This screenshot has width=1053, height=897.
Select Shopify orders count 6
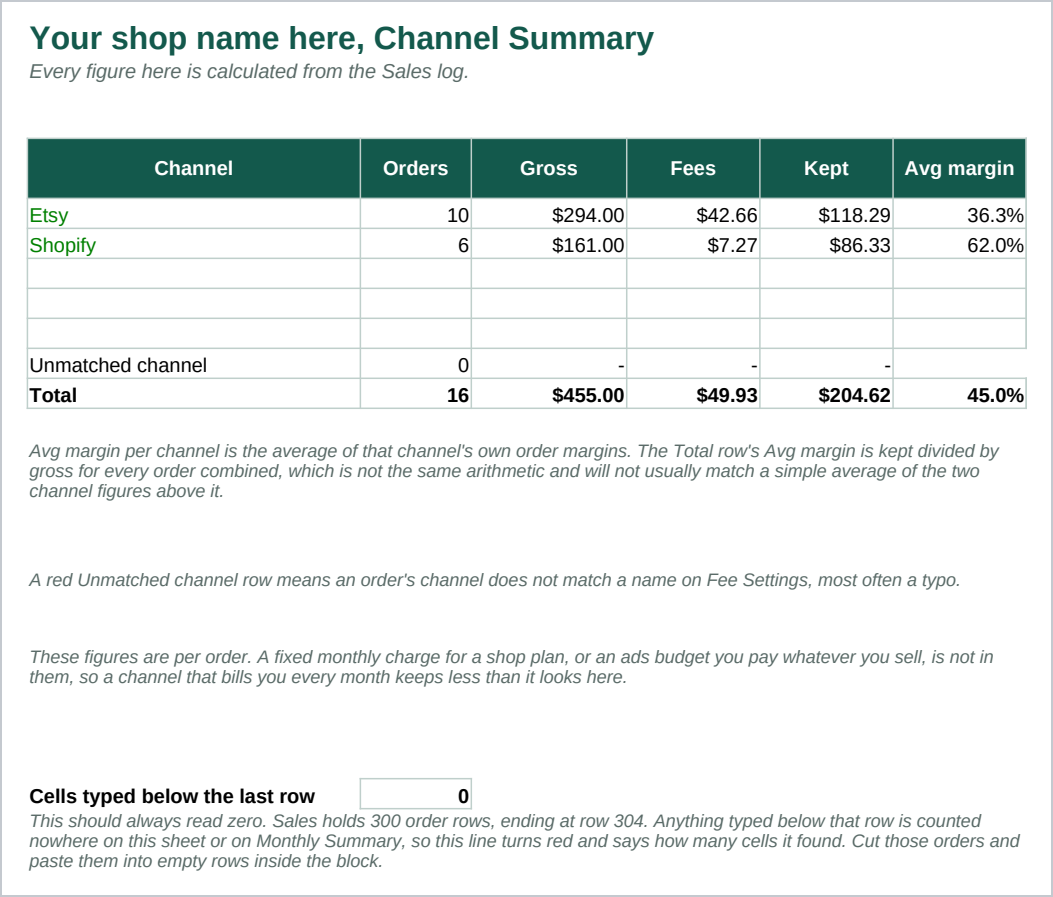pos(416,245)
